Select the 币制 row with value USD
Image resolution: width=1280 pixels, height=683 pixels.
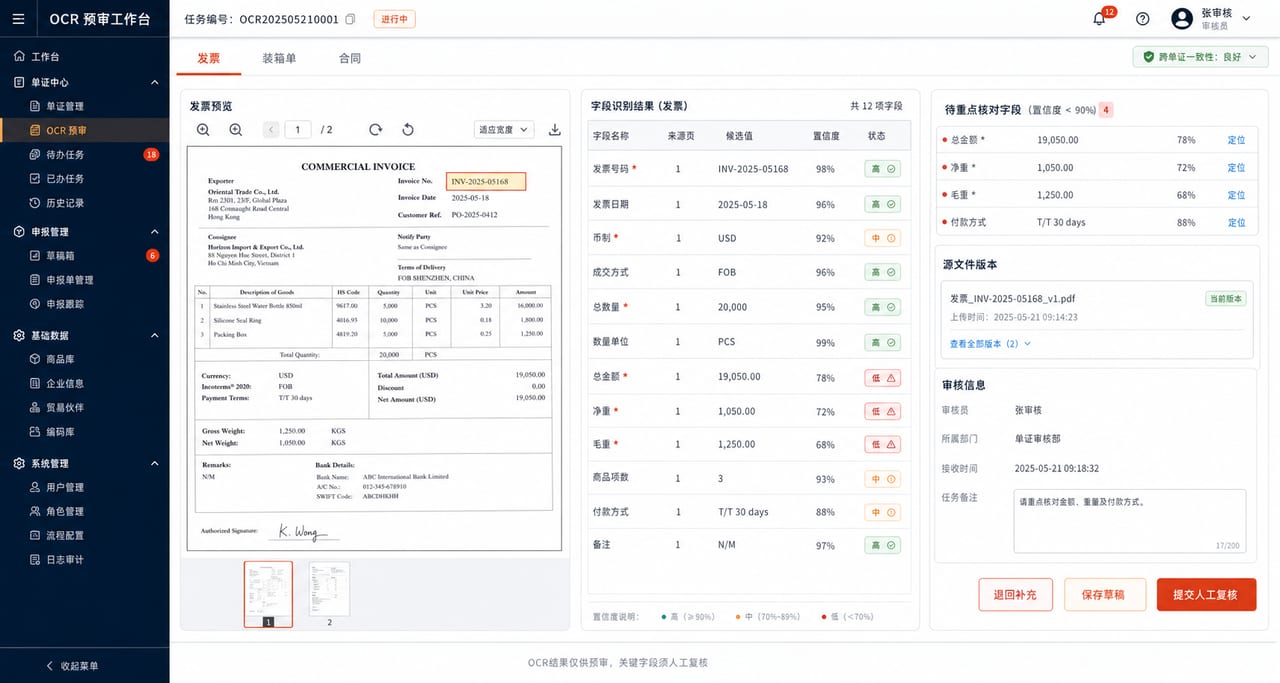click(x=749, y=238)
